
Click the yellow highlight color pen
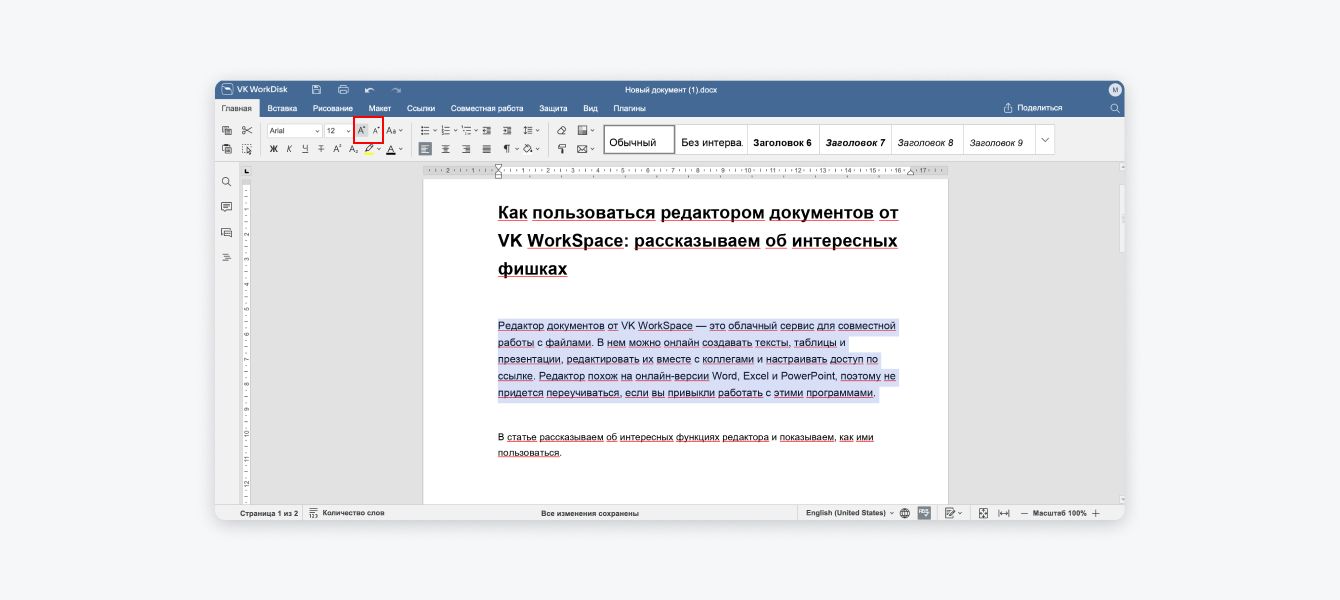coord(369,149)
